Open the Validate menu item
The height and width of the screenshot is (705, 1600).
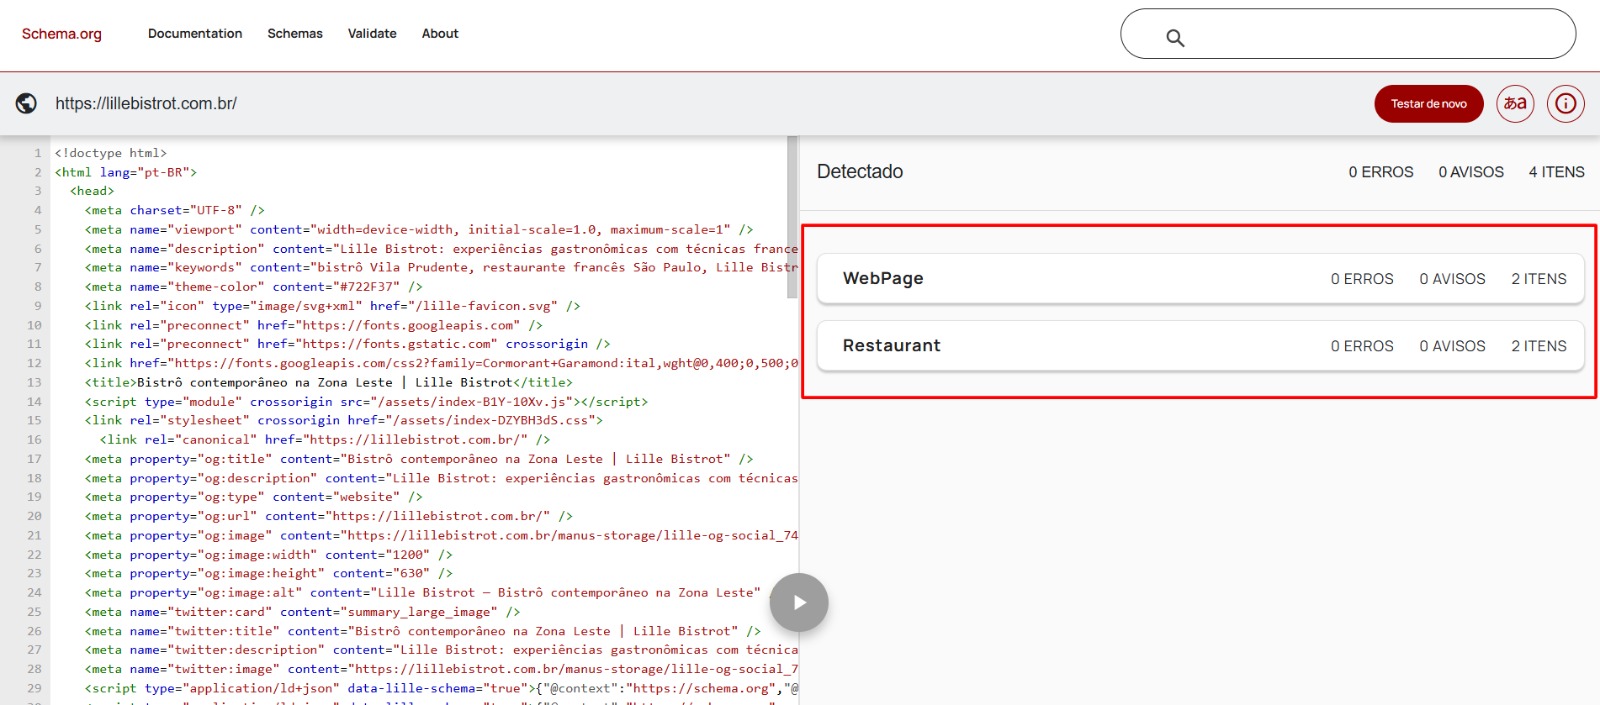(372, 34)
